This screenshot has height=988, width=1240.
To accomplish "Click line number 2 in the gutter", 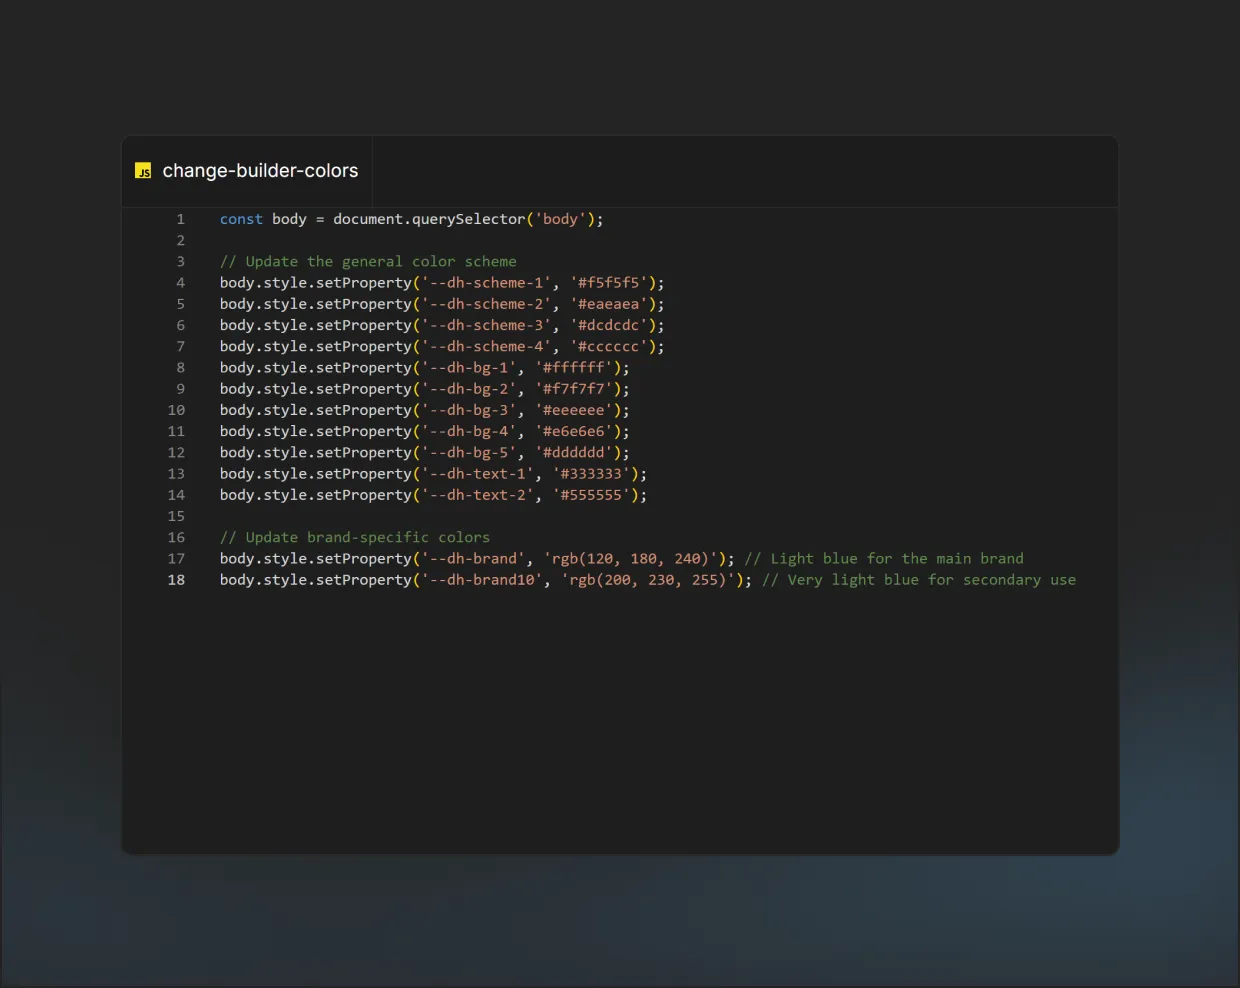I will click(181, 240).
